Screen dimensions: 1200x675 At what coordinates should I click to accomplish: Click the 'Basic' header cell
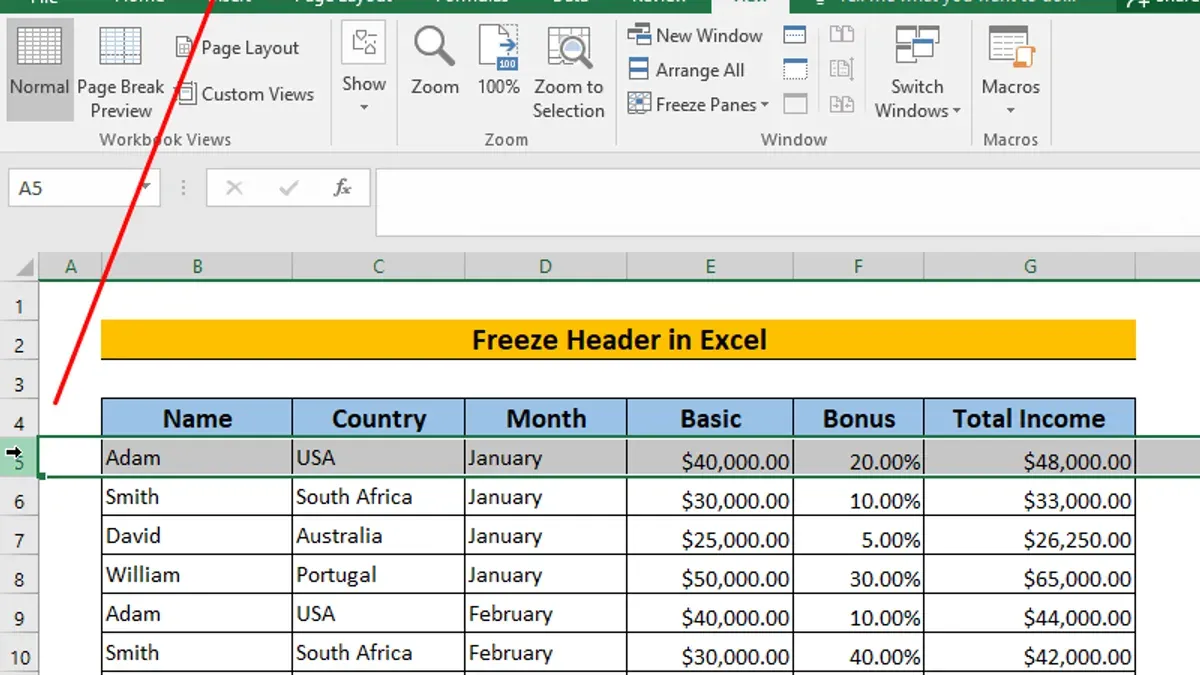tap(710, 418)
